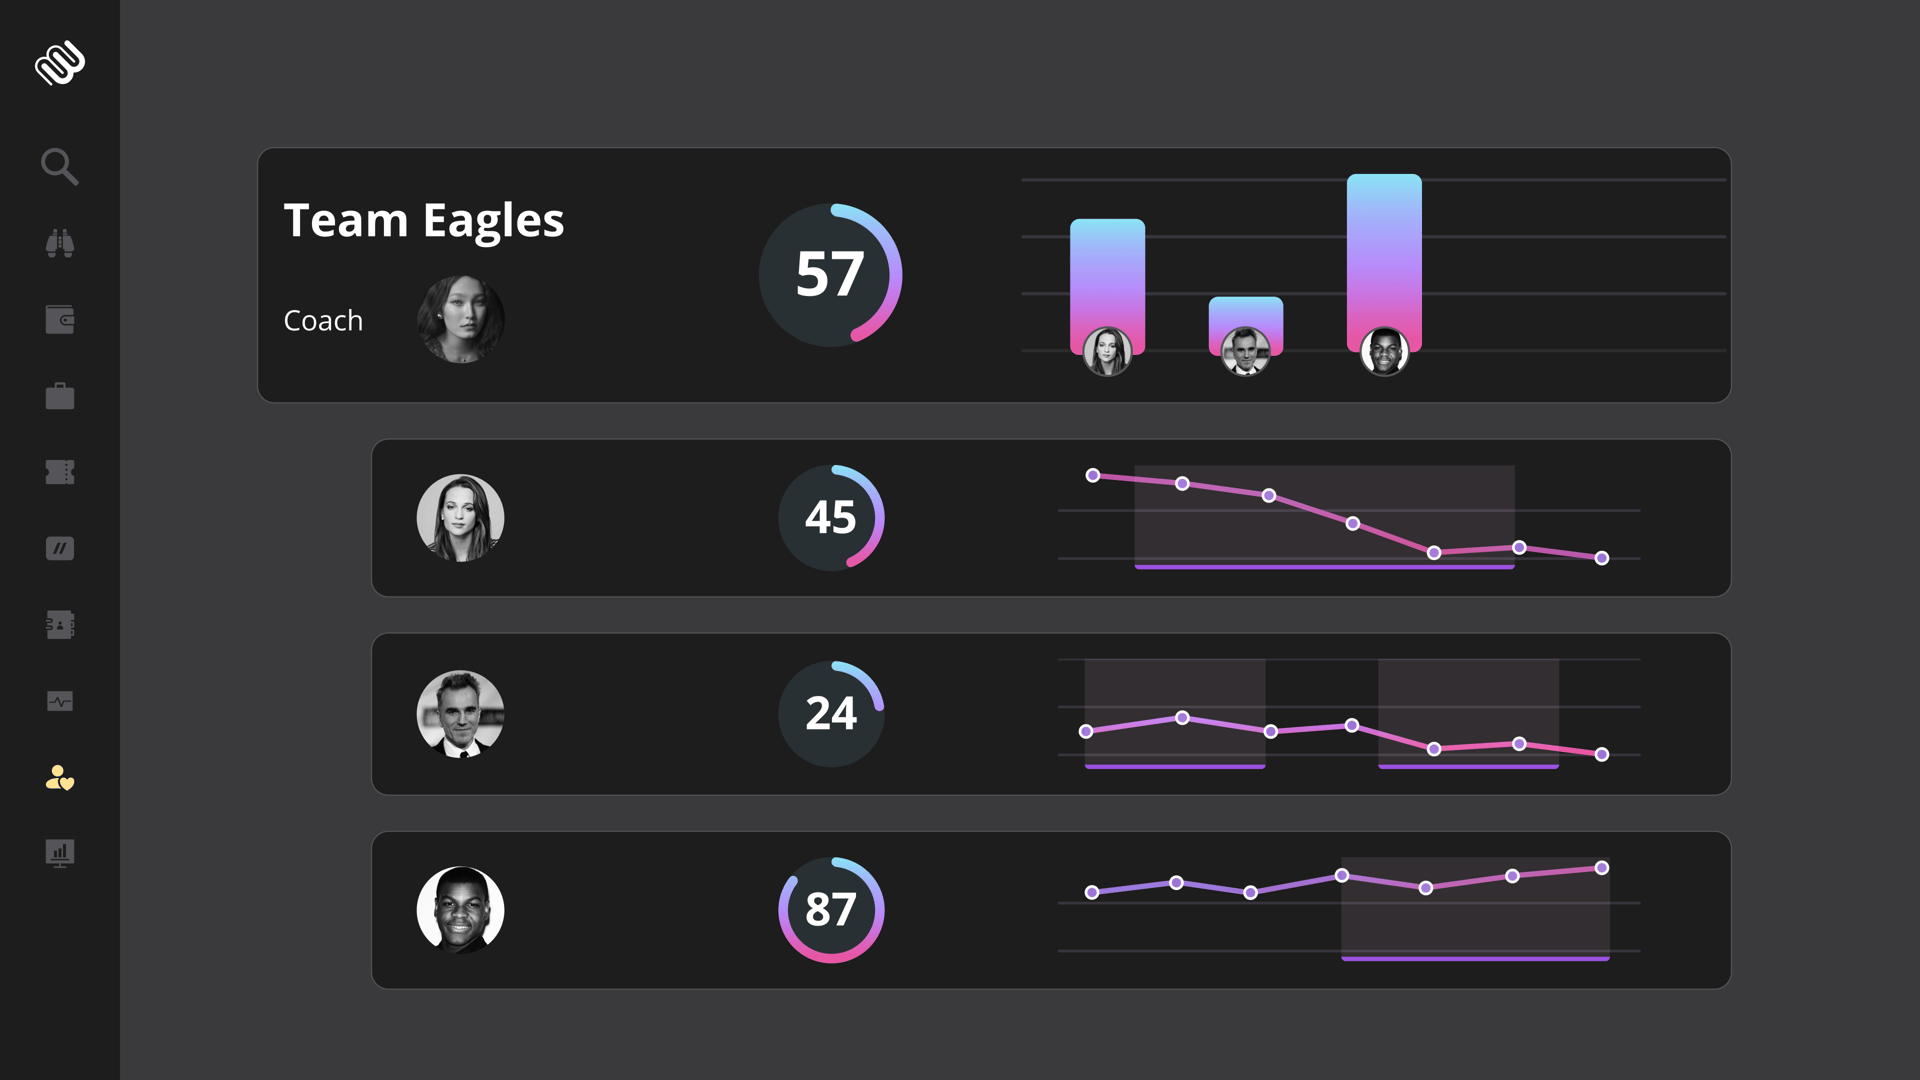Image resolution: width=1920 pixels, height=1080 pixels.
Task: Open the binoculars icon in sidebar
Action: coord(59,243)
